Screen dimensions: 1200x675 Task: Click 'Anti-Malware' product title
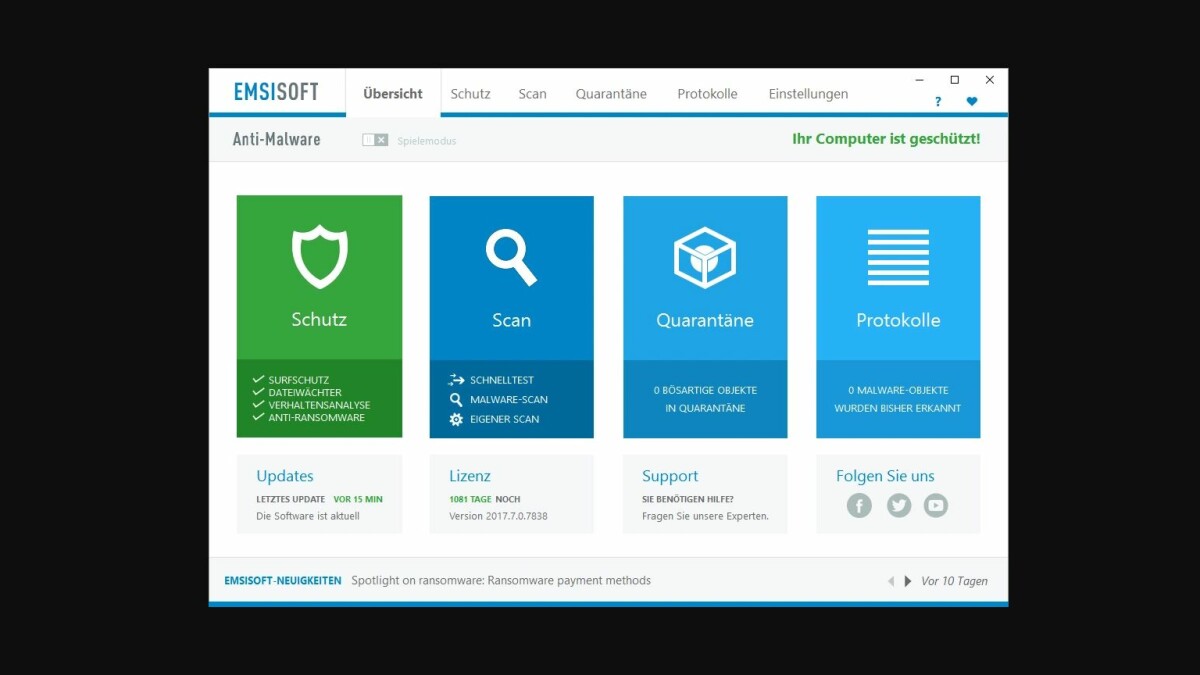(277, 139)
